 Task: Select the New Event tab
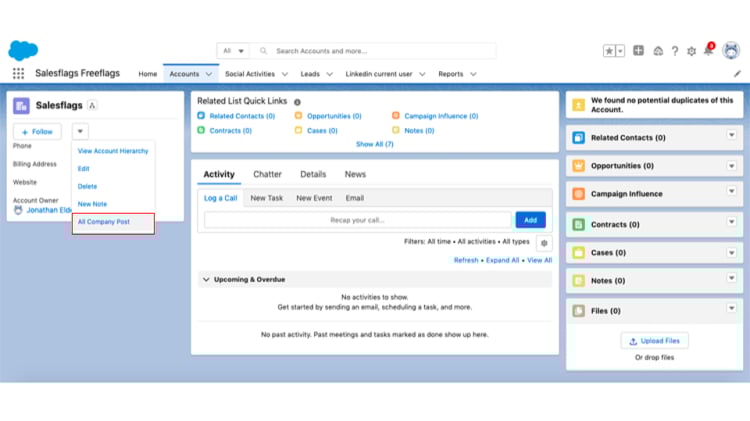(314, 198)
